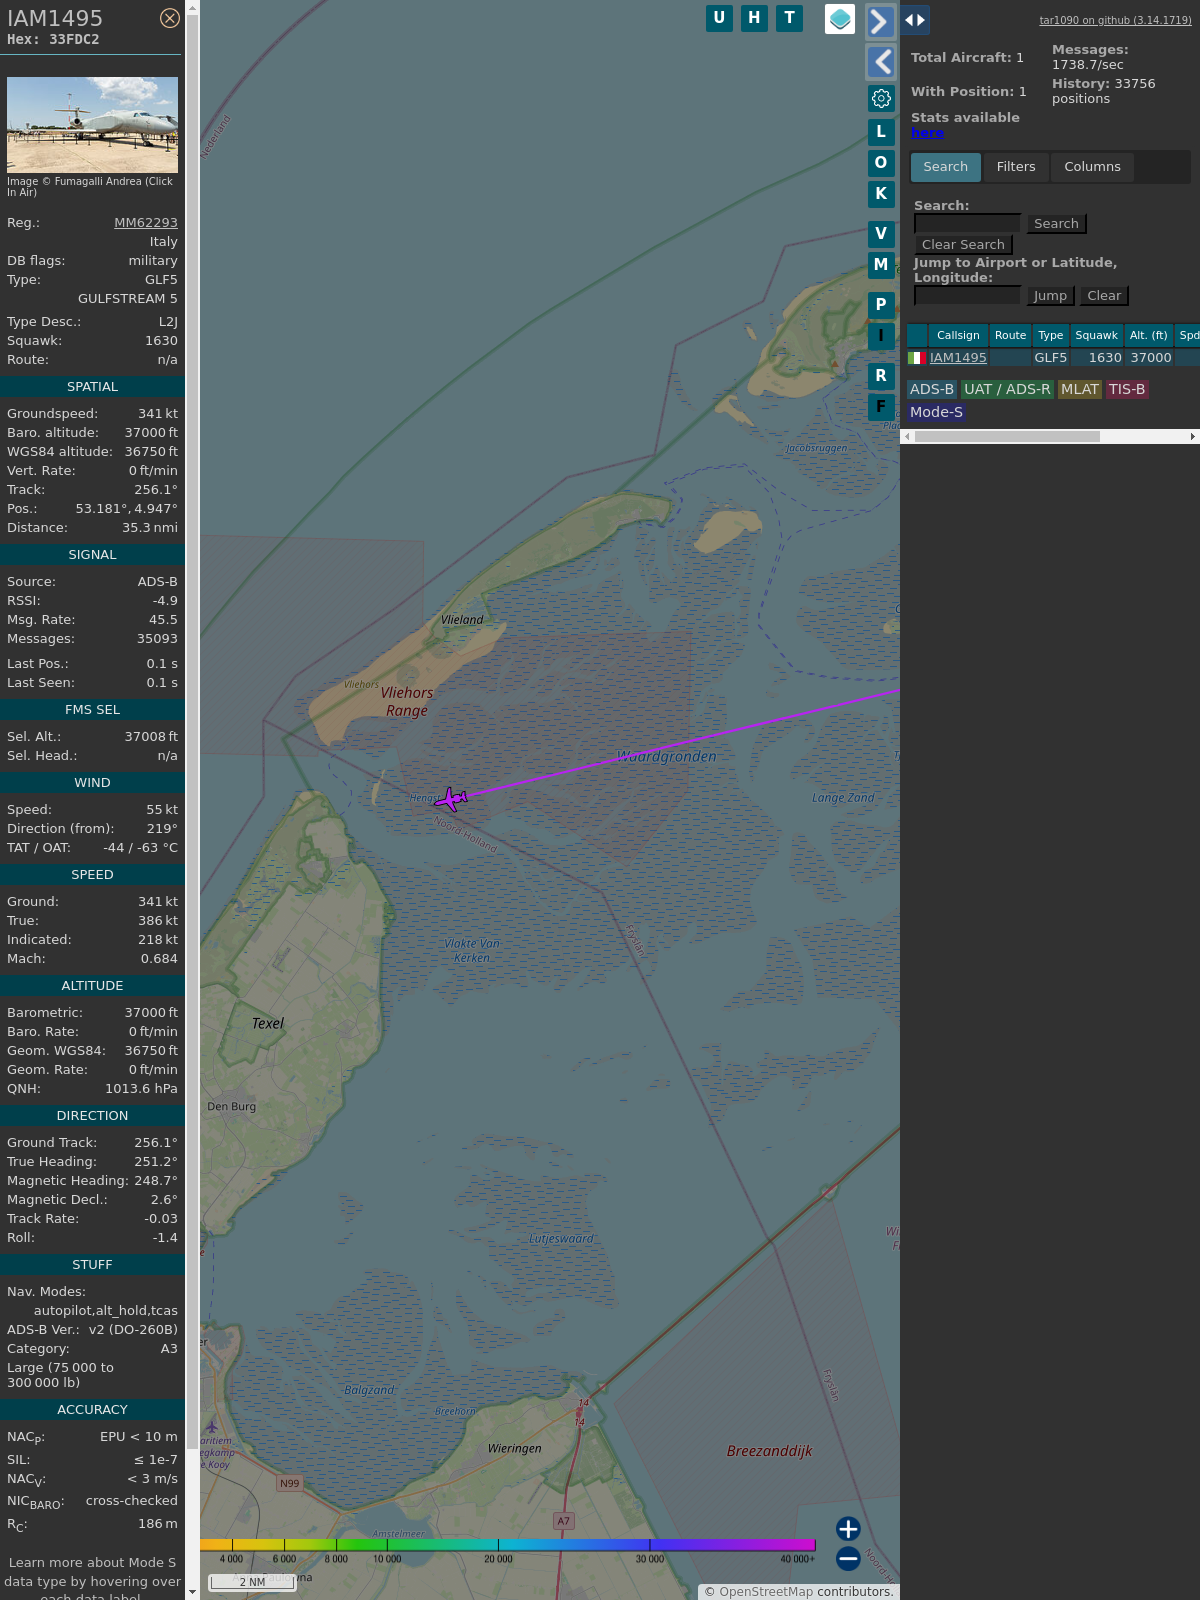Zoom out with the map minus button

click(848, 1559)
